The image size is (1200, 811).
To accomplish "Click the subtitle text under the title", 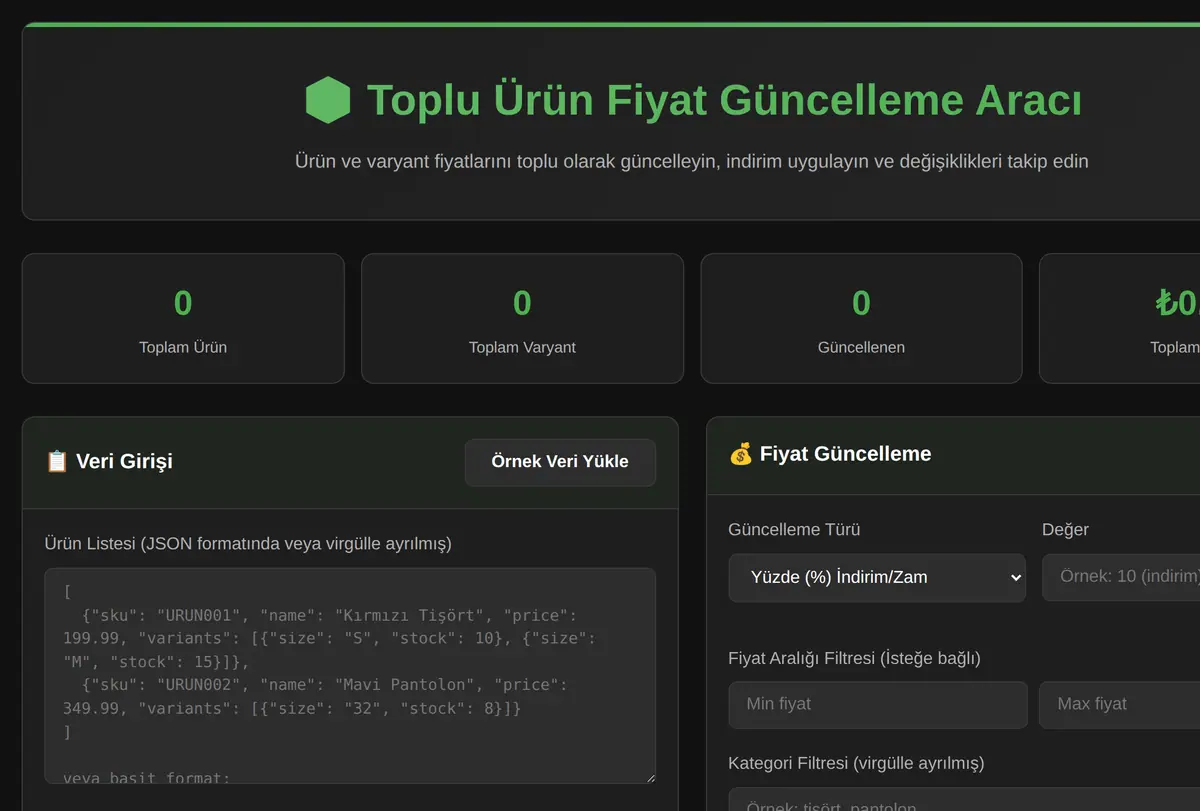I will pos(692,161).
